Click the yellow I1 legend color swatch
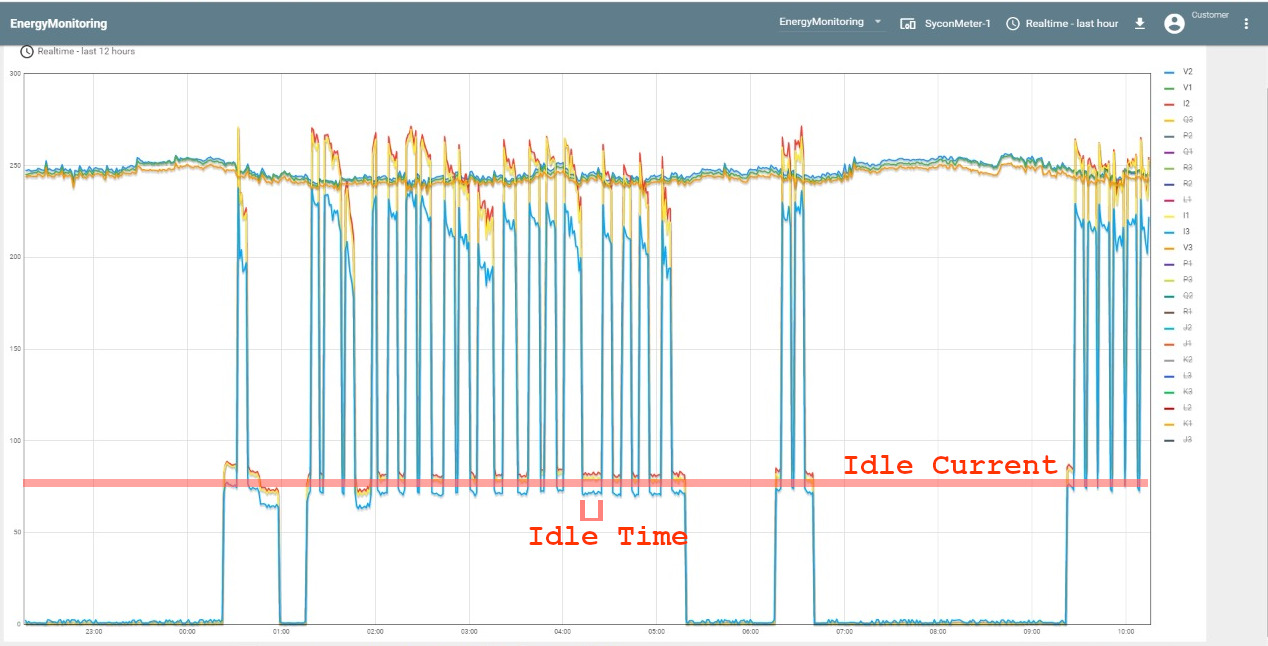The image size is (1268, 646). pyautogui.click(x=1169, y=216)
